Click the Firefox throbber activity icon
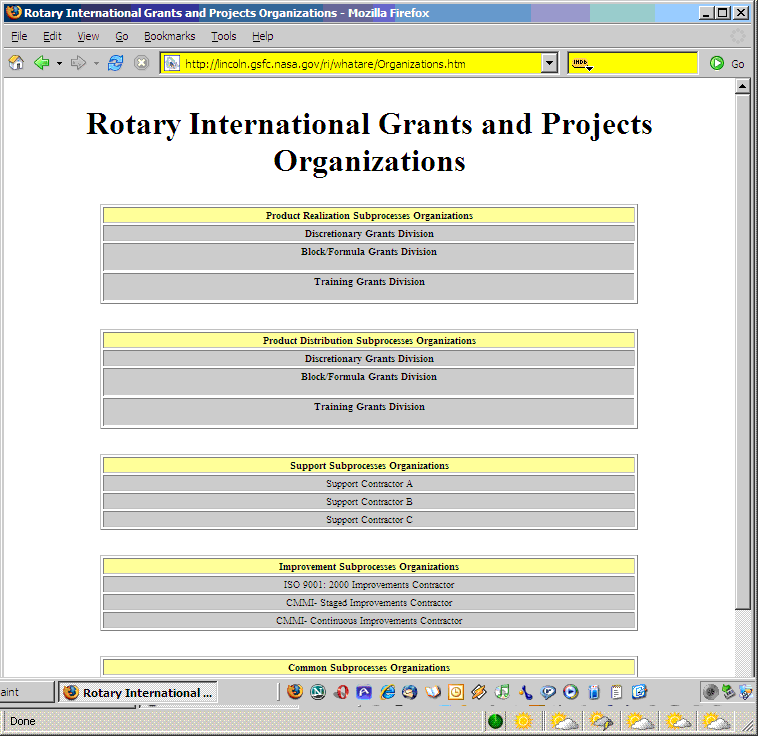Image resolution: width=758 pixels, height=736 pixels. point(738,36)
